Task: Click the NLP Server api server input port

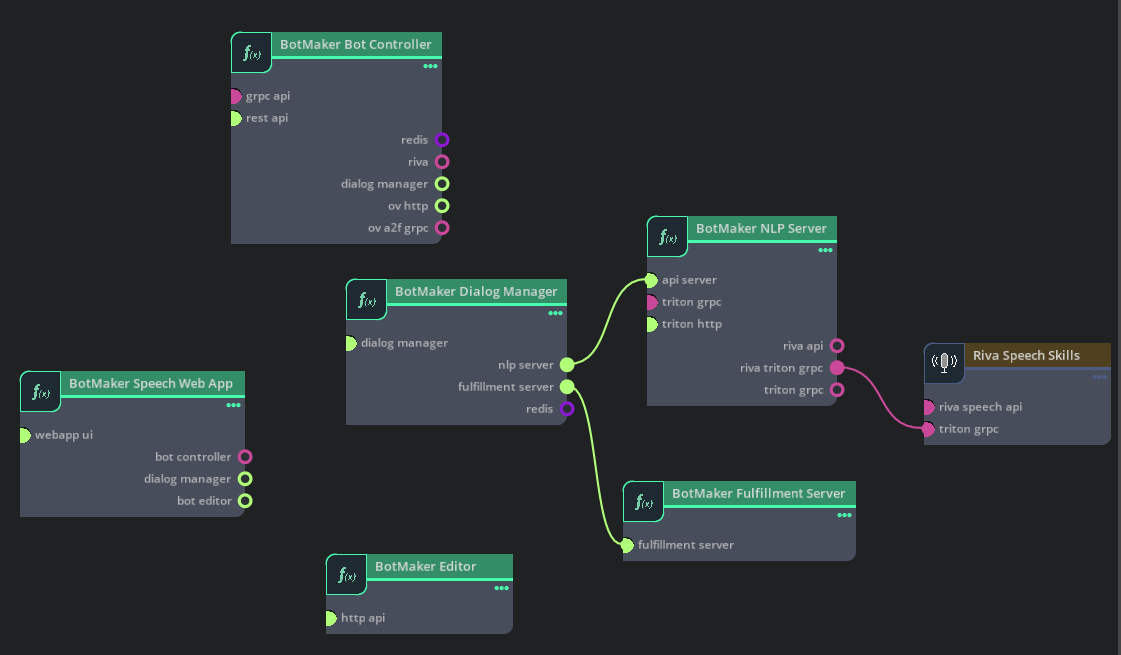Action: tap(651, 280)
